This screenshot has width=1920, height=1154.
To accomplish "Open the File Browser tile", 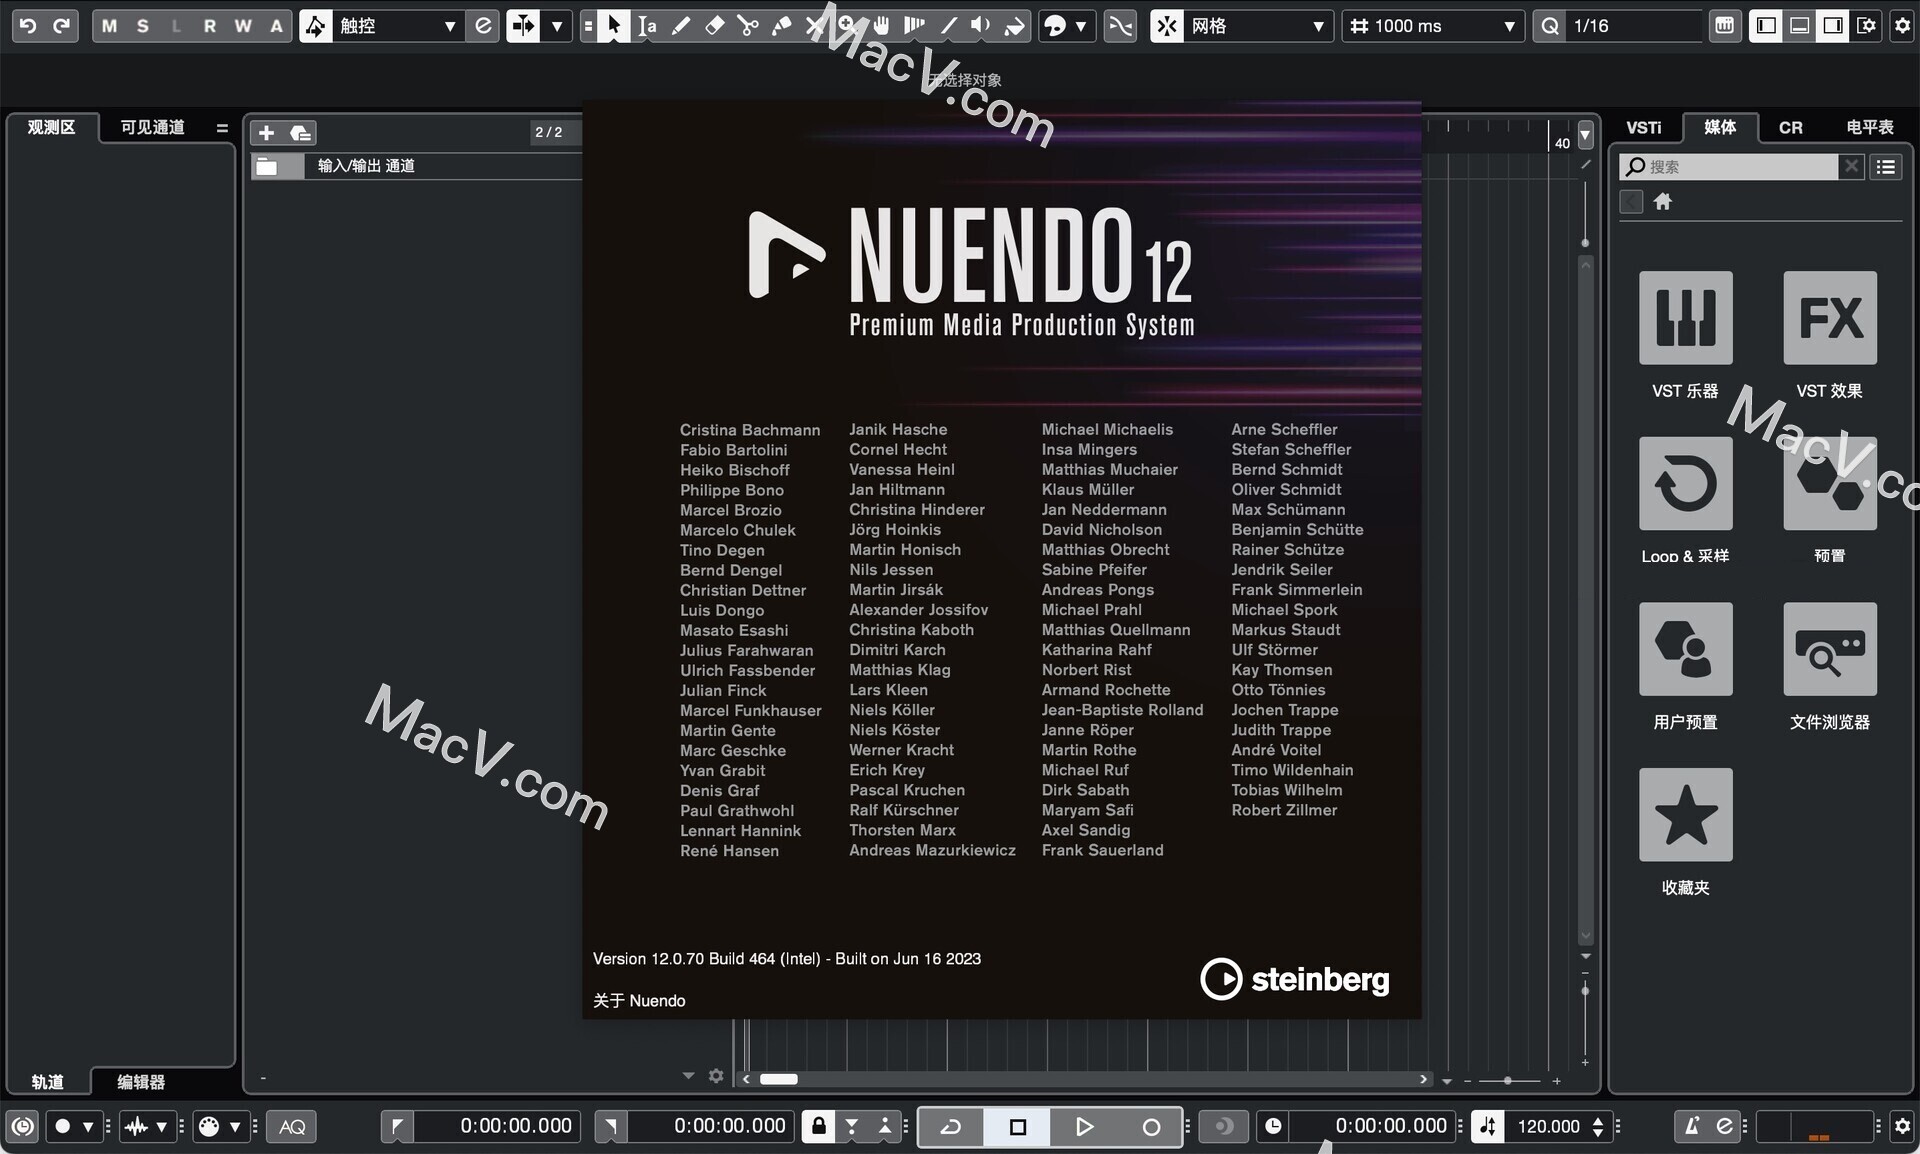I will coord(1829,649).
